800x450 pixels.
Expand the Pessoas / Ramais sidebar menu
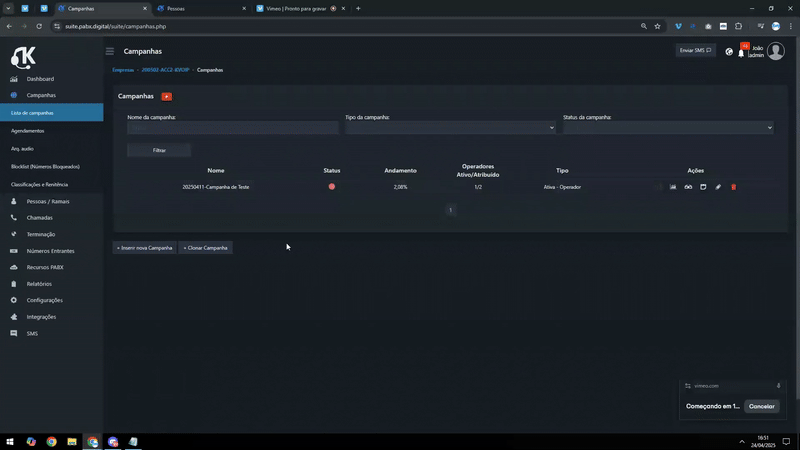click(x=48, y=202)
